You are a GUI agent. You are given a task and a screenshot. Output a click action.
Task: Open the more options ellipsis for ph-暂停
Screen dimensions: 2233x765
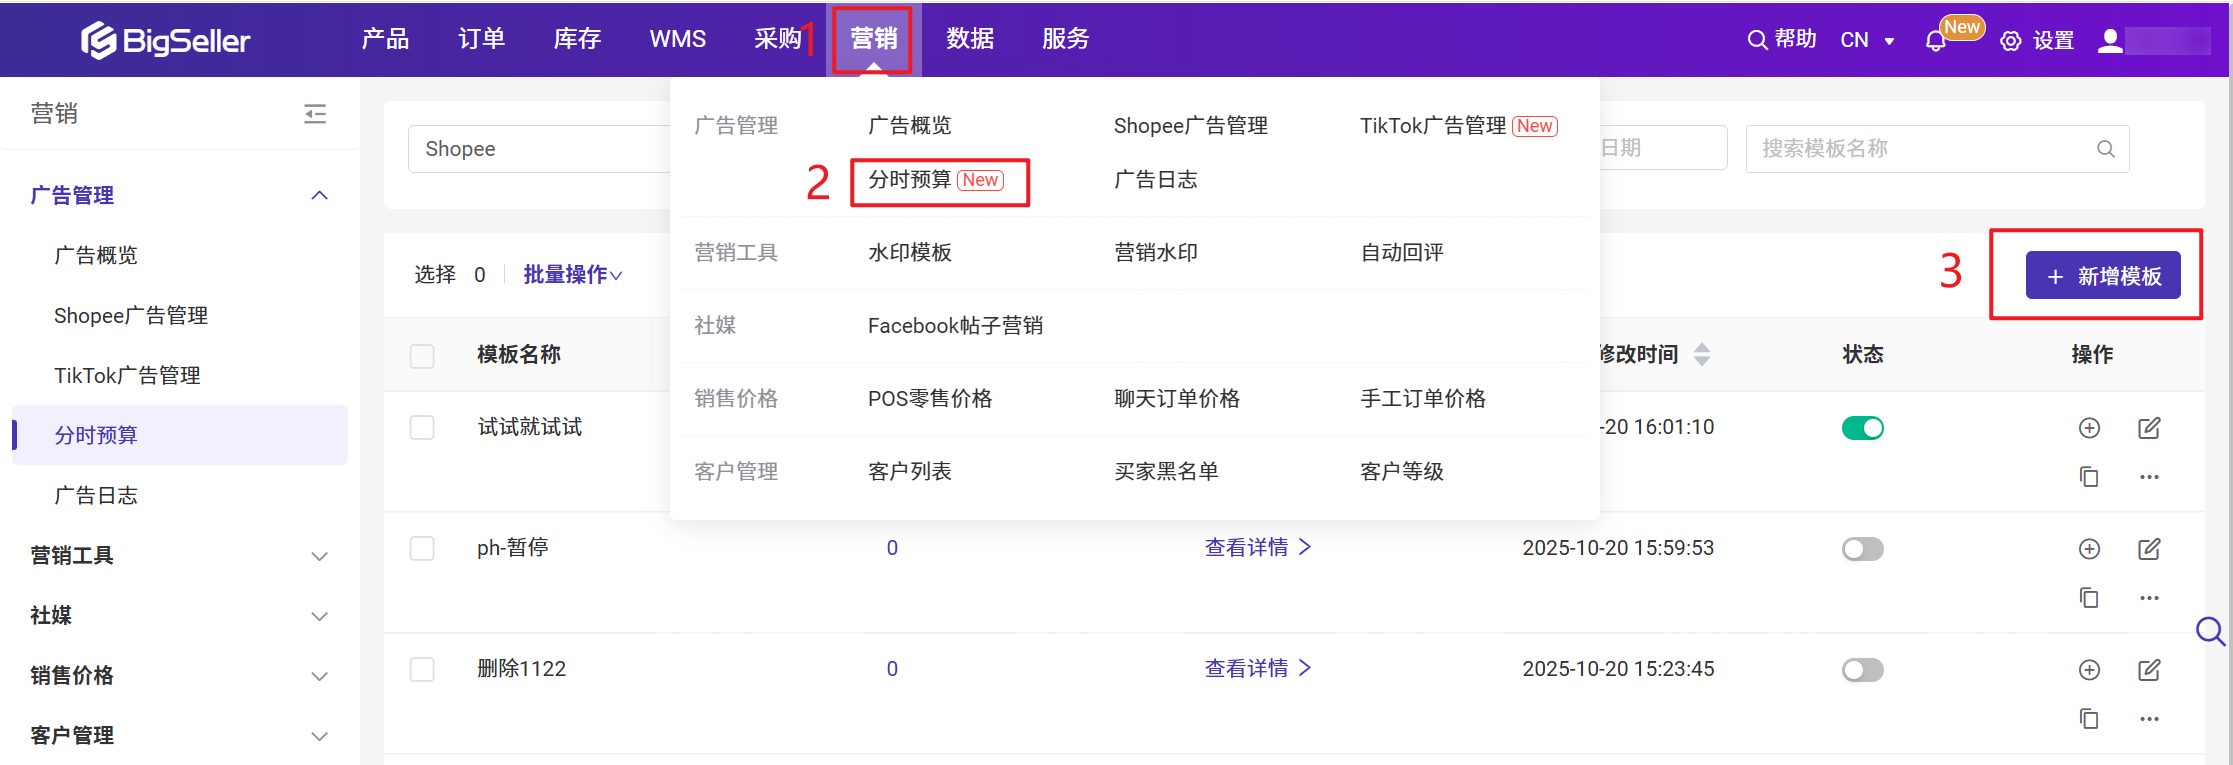pos(2149,598)
